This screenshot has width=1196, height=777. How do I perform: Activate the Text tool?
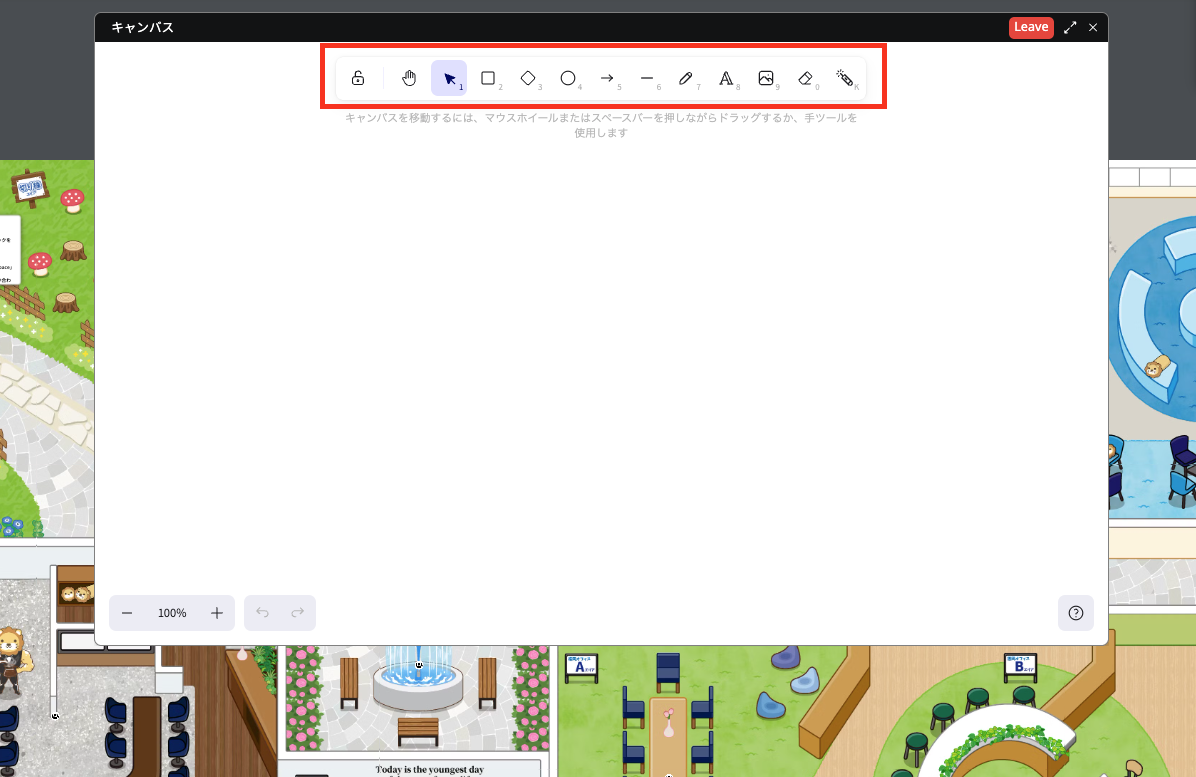click(x=726, y=78)
